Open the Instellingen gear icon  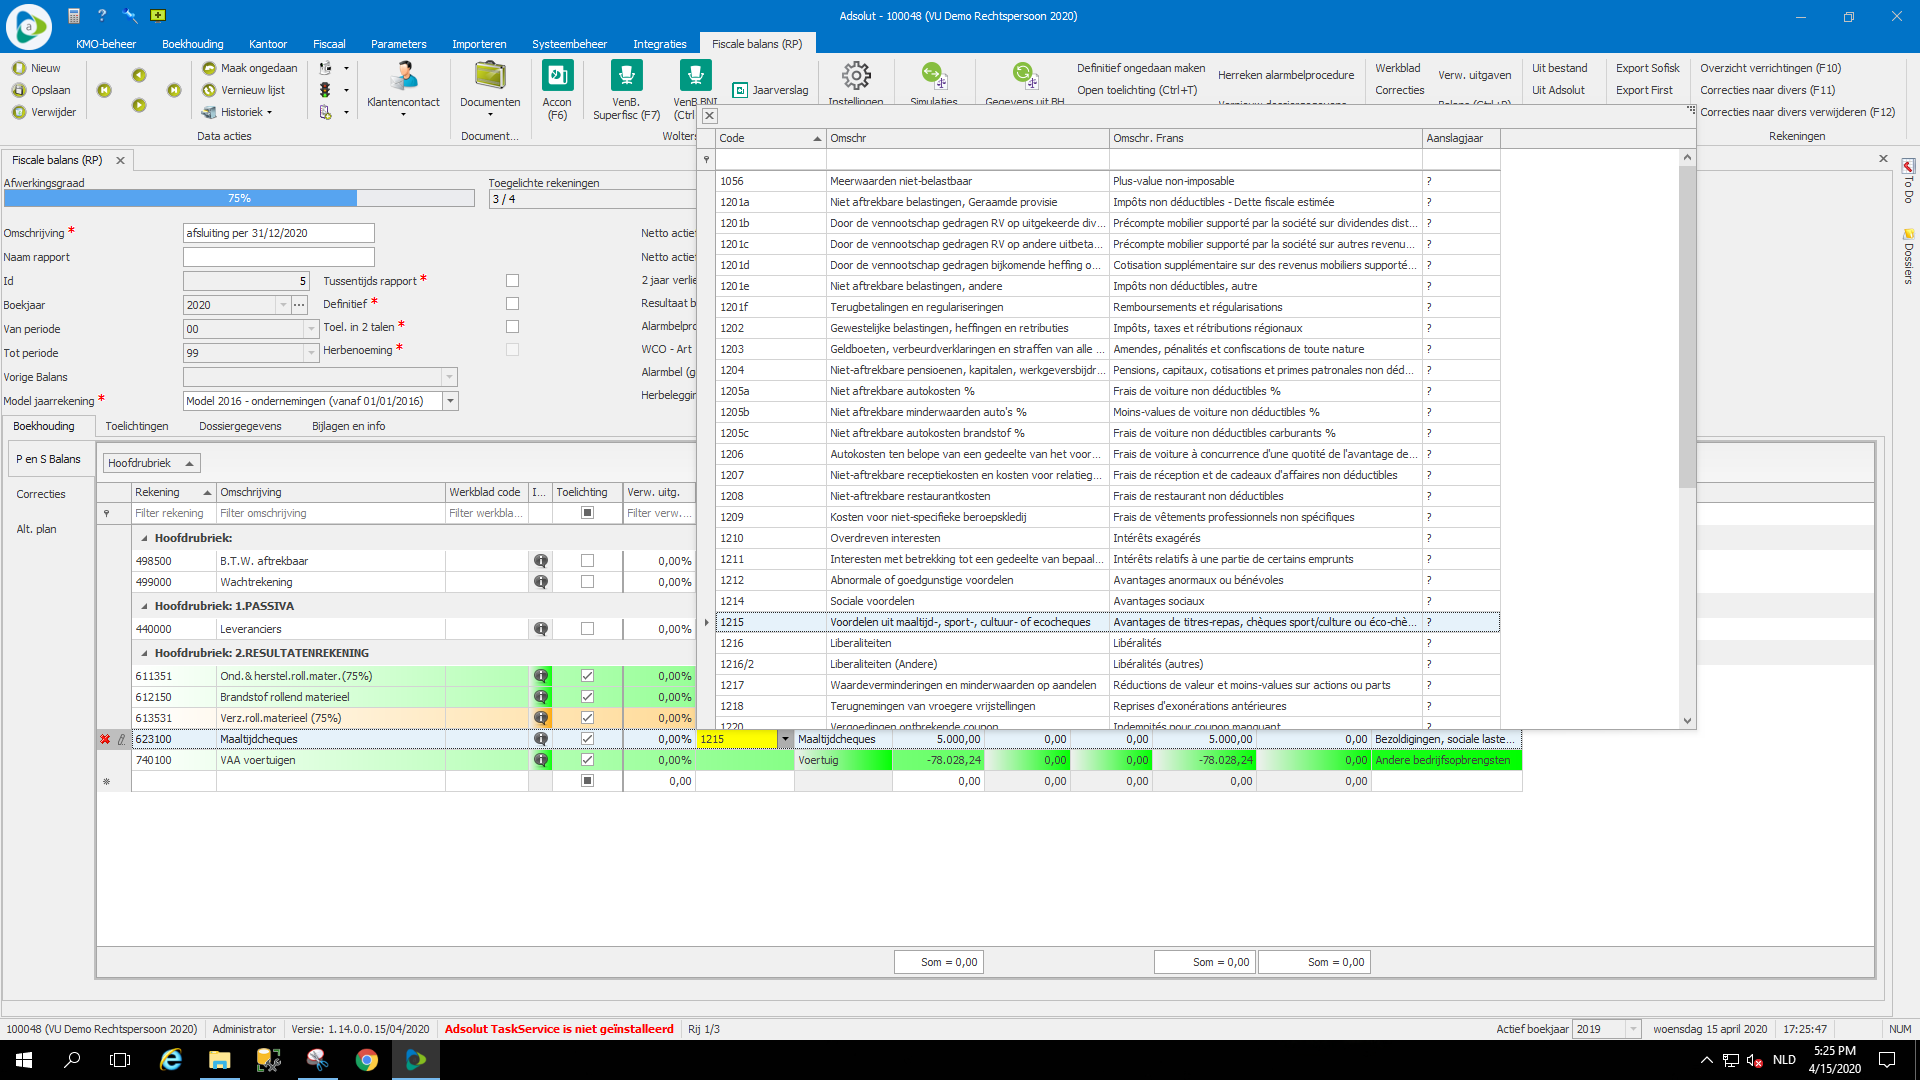point(856,77)
